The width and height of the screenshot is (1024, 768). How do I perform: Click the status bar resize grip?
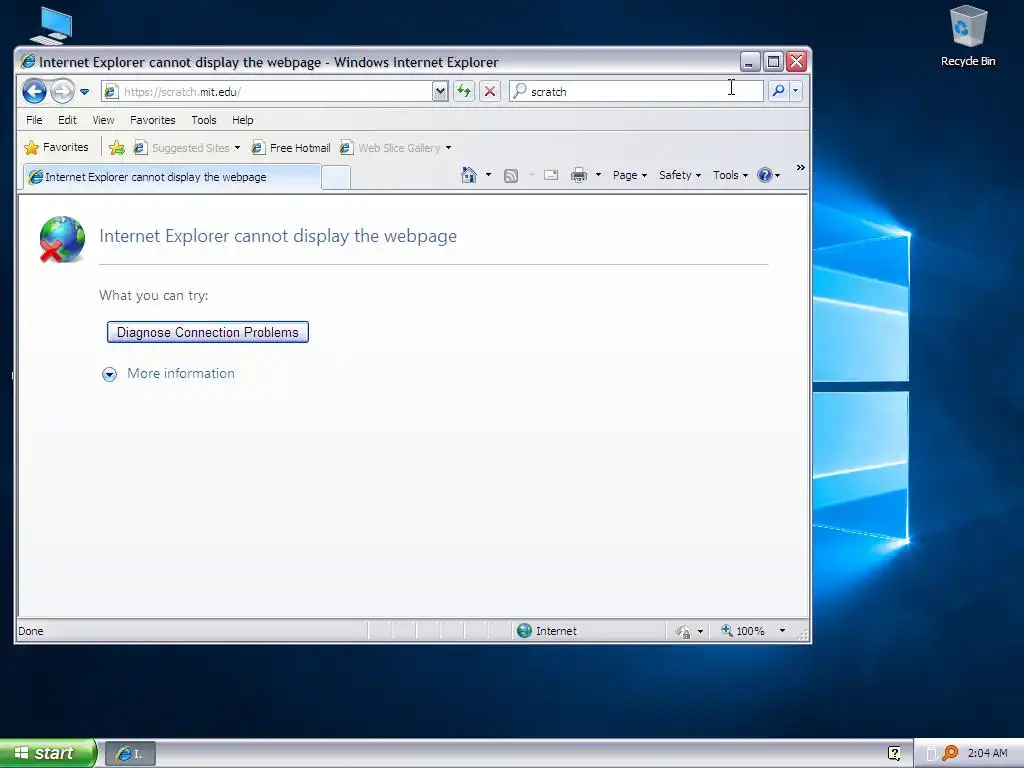click(x=803, y=634)
